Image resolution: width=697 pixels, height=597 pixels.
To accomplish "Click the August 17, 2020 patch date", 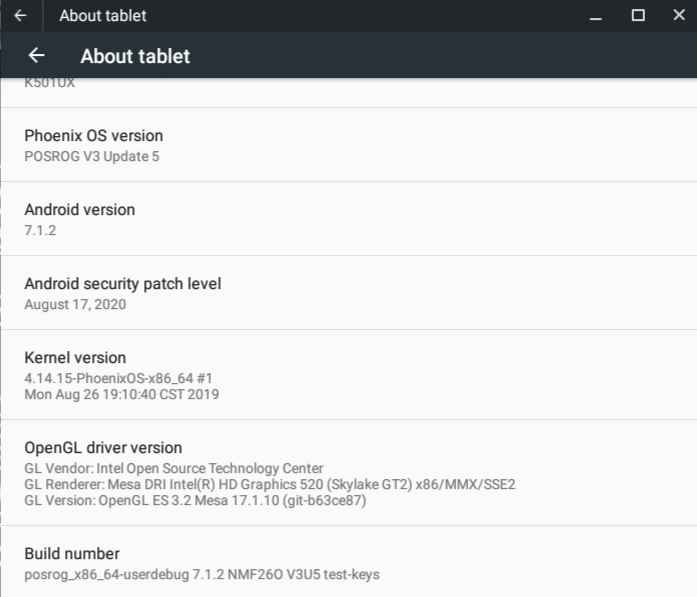I will (x=75, y=304).
